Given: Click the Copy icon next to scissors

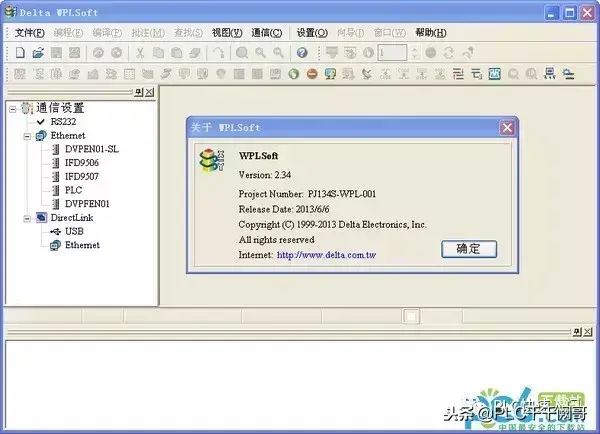Looking at the screenshot, I should 158,52.
